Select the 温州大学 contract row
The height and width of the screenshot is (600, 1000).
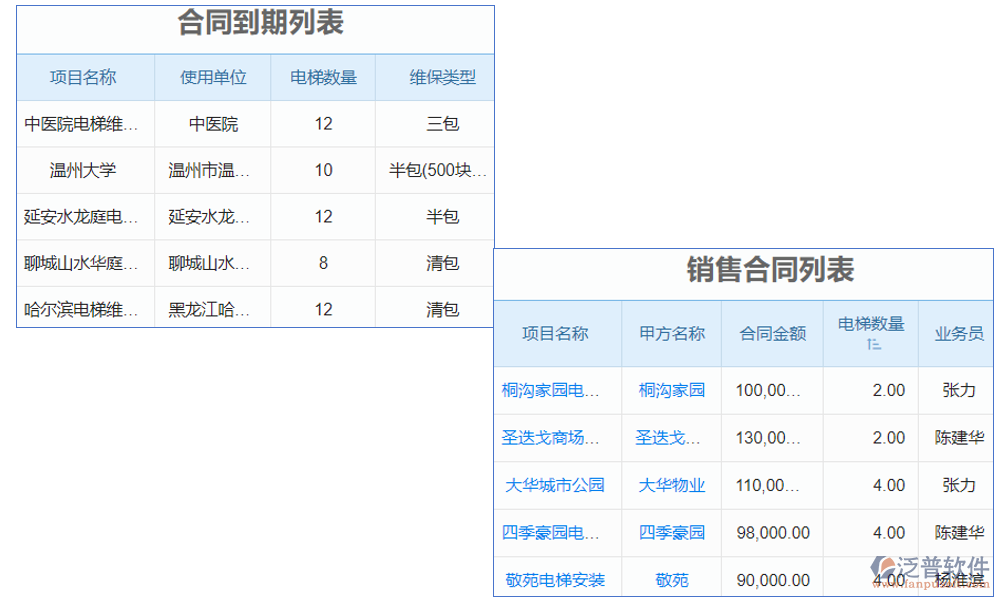[84, 170]
